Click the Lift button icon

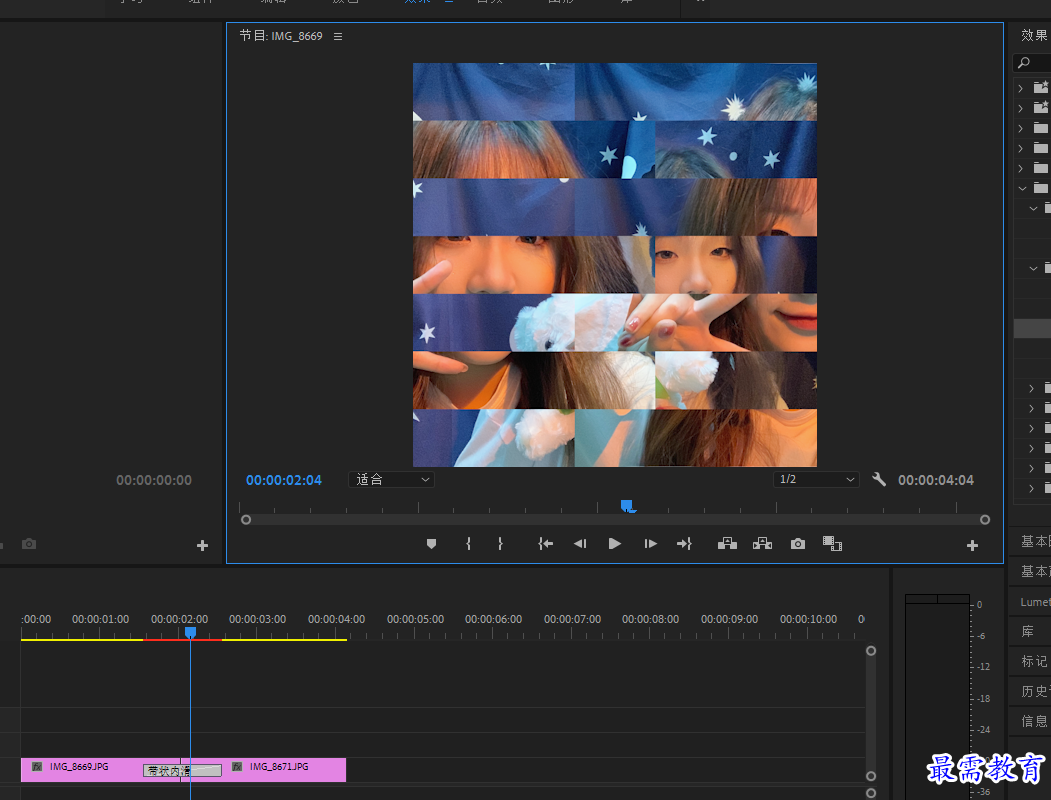pyautogui.click(x=727, y=543)
